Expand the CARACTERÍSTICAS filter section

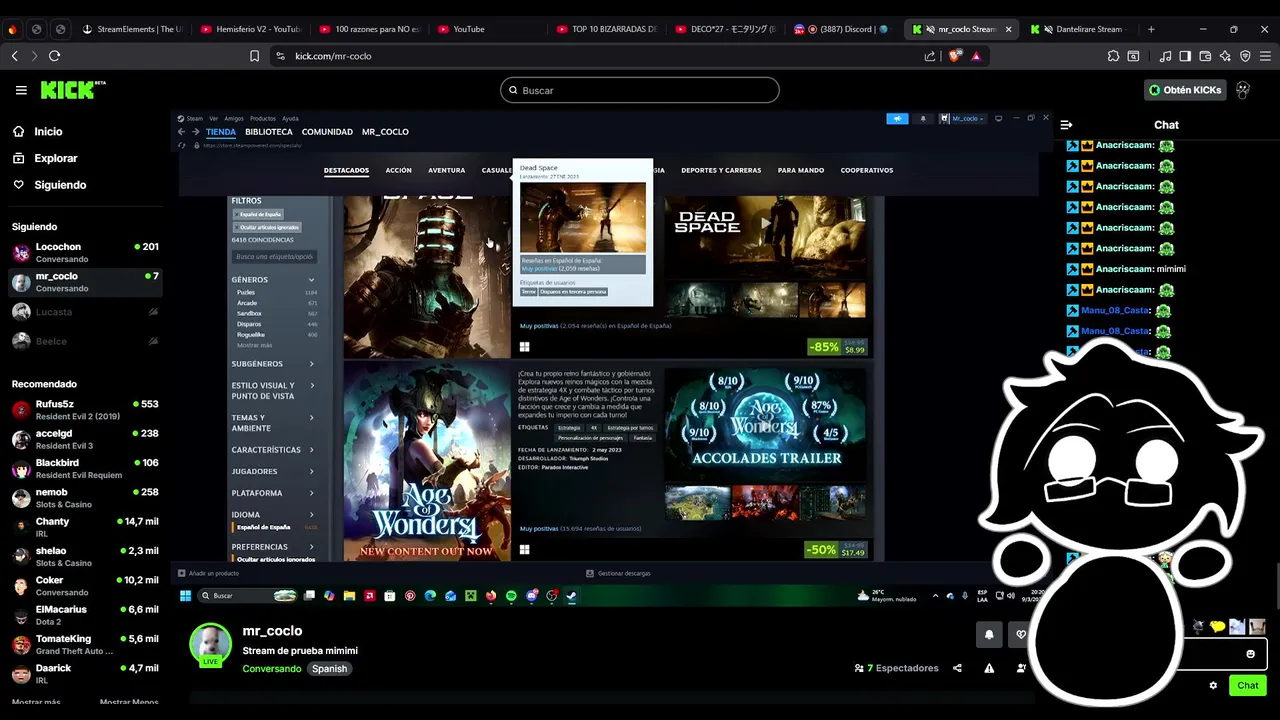click(x=273, y=450)
